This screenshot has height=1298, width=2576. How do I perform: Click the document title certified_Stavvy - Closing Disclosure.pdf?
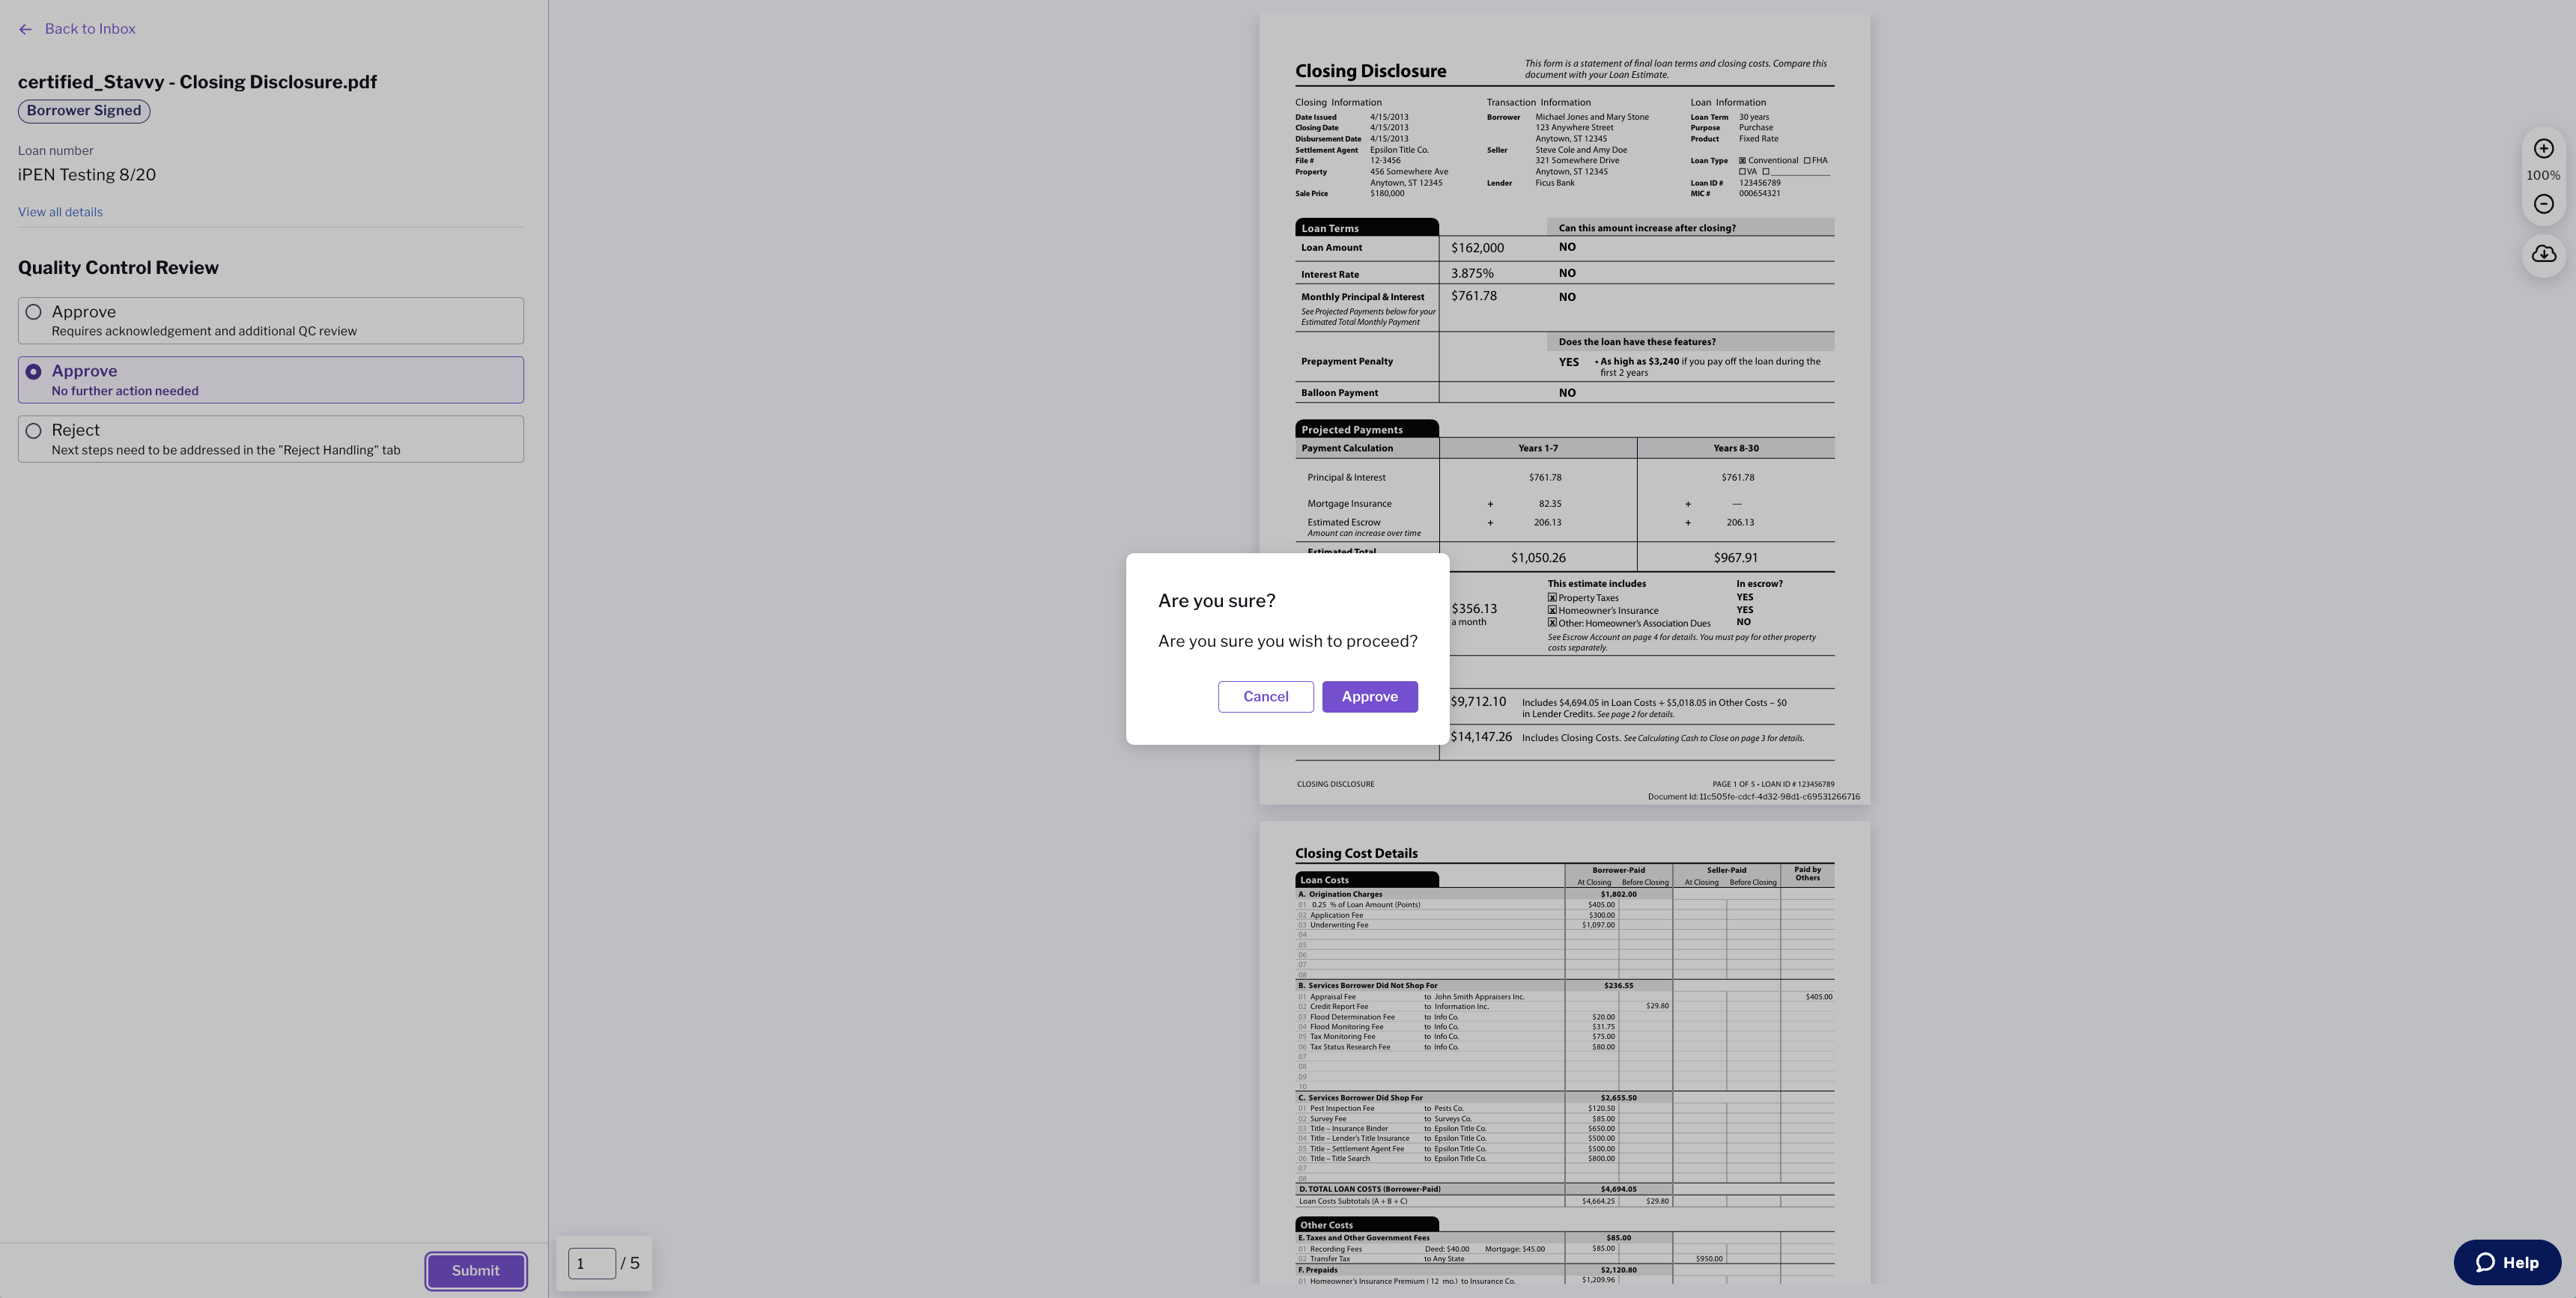tap(197, 82)
